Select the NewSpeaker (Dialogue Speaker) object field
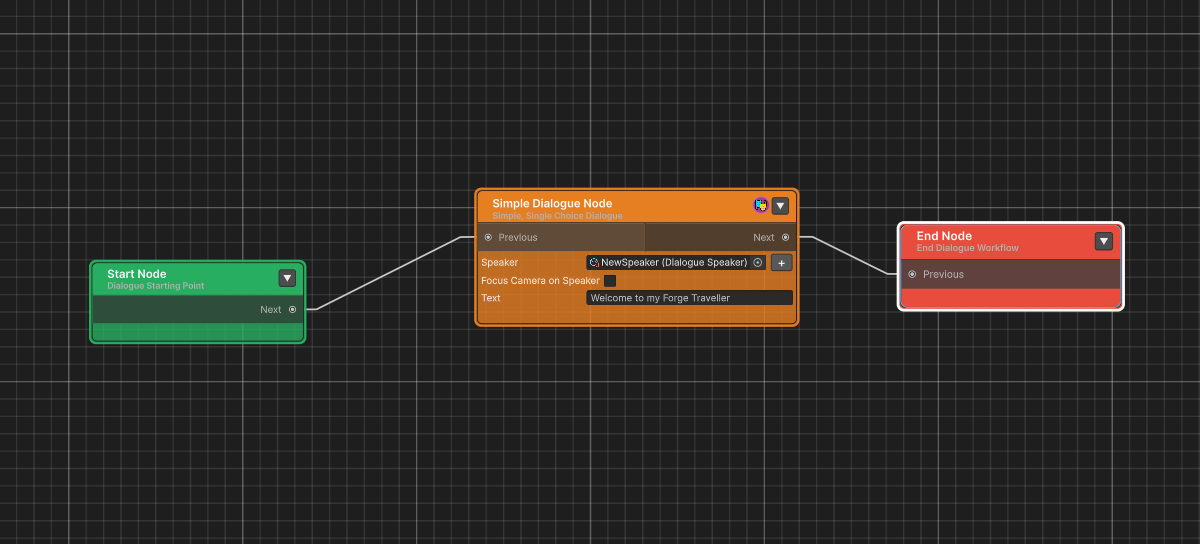The image size is (1200, 544). click(672, 263)
